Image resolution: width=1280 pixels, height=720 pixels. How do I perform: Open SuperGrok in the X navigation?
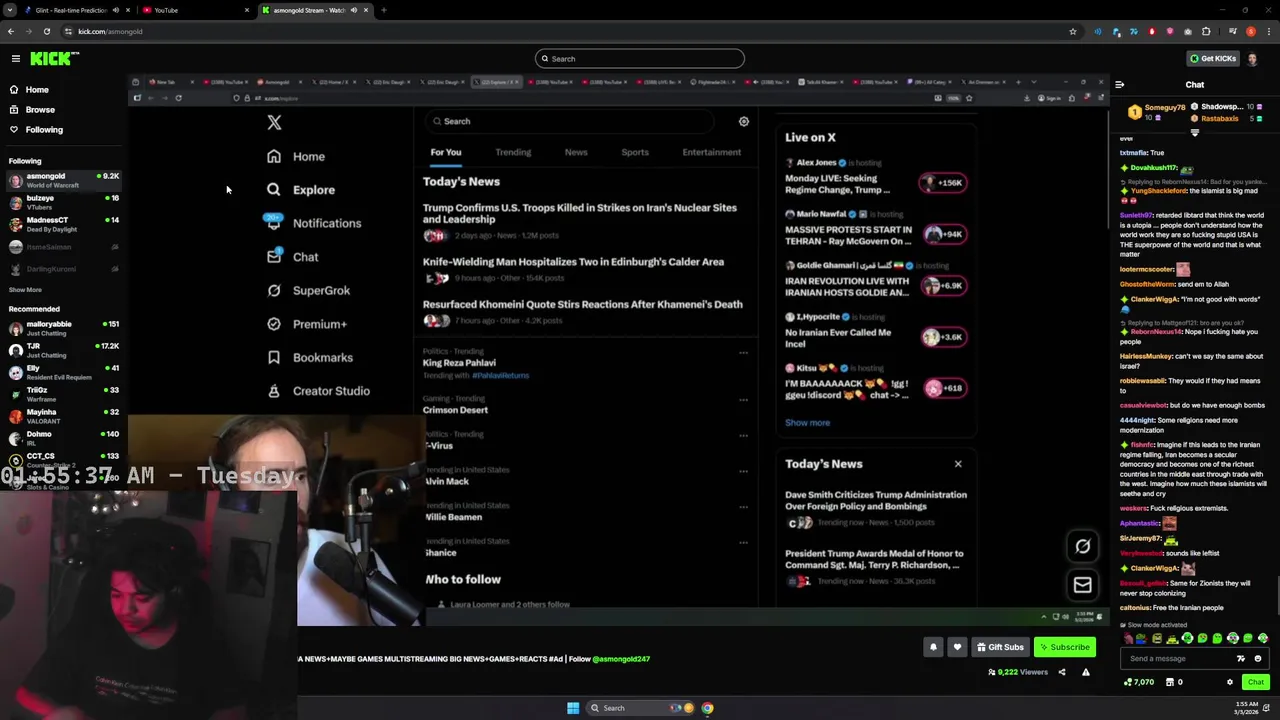point(308,291)
